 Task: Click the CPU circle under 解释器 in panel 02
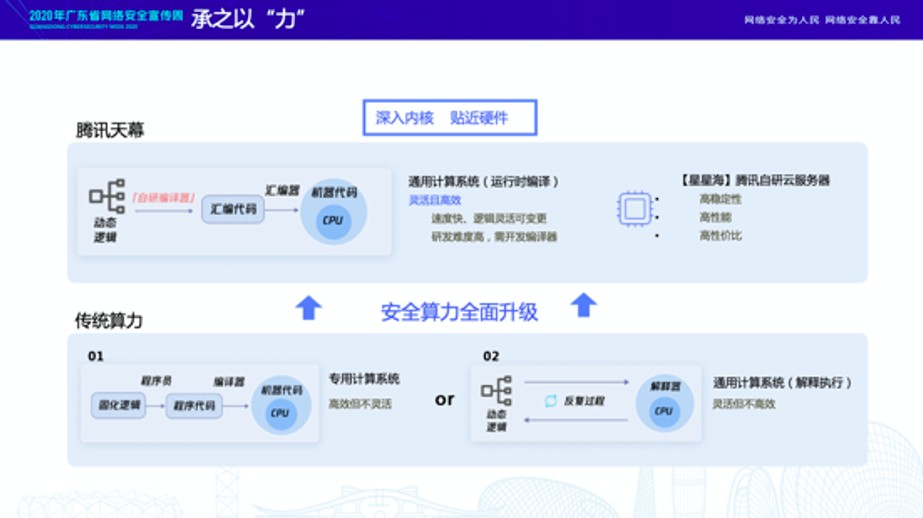(664, 411)
